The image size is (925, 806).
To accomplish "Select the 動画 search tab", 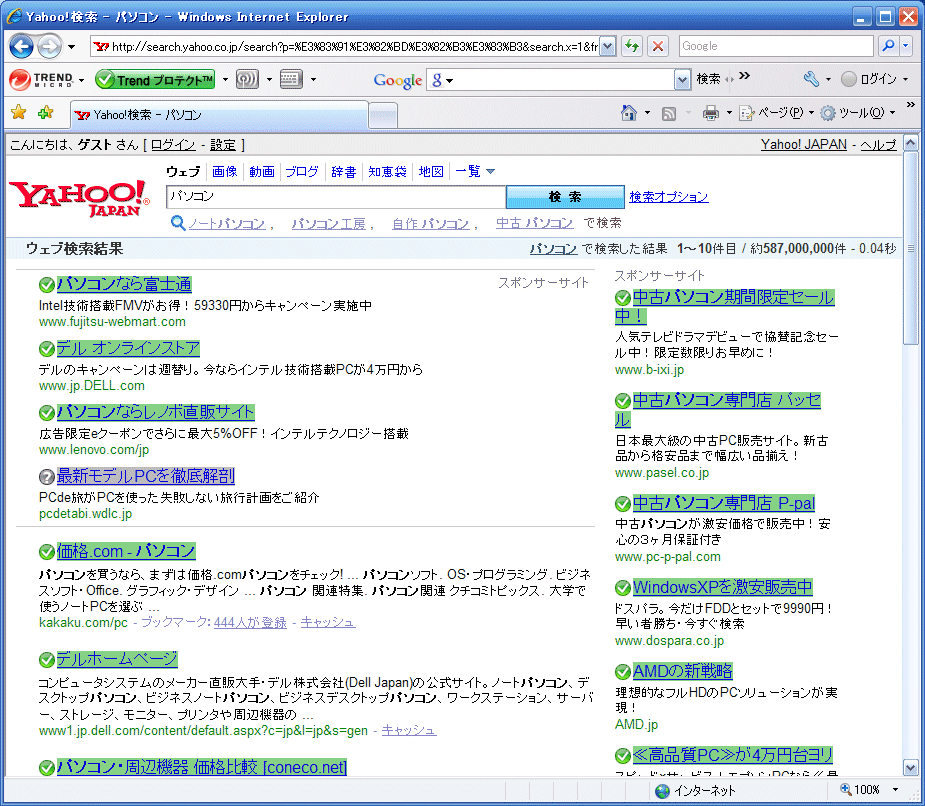I will (262, 171).
